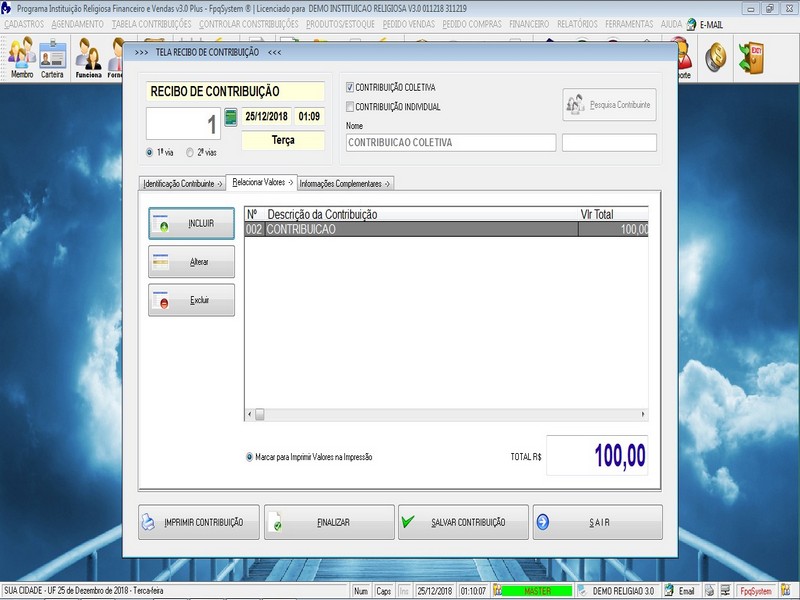Switch to Informações Complementares tab

[x=345, y=184]
